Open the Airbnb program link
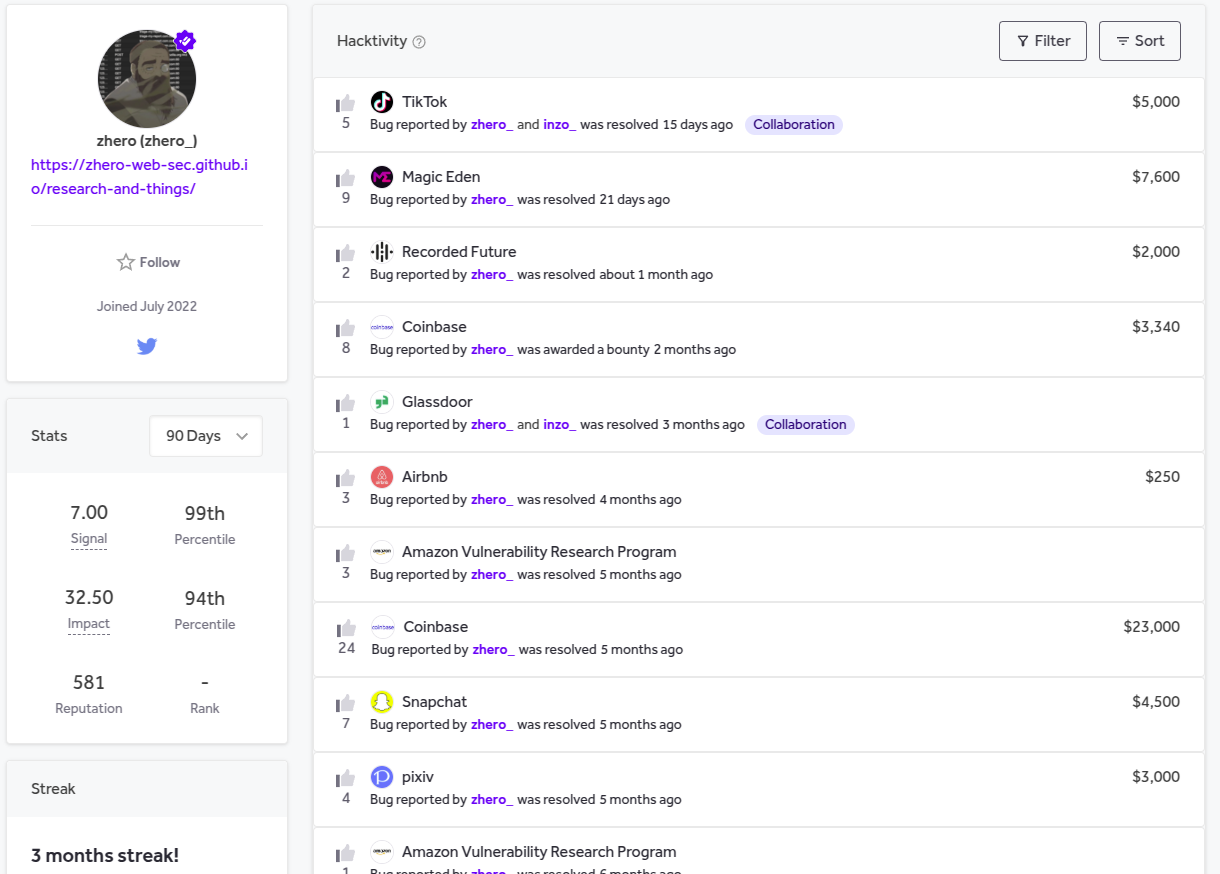The image size is (1220, 874). tap(424, 477)
